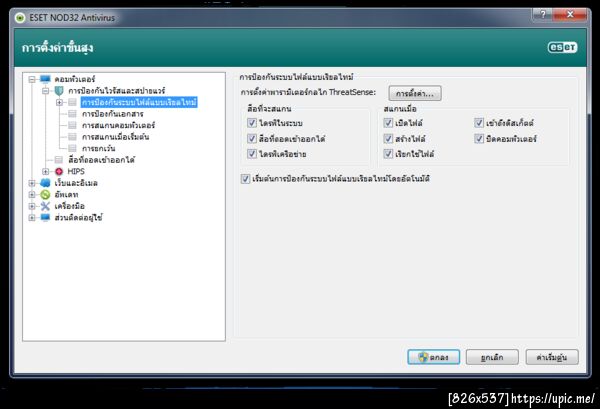The height and width of the screenshot is (409, 600).
Task: Expand the HIPS tree node
Action: [x=46, y=171]
